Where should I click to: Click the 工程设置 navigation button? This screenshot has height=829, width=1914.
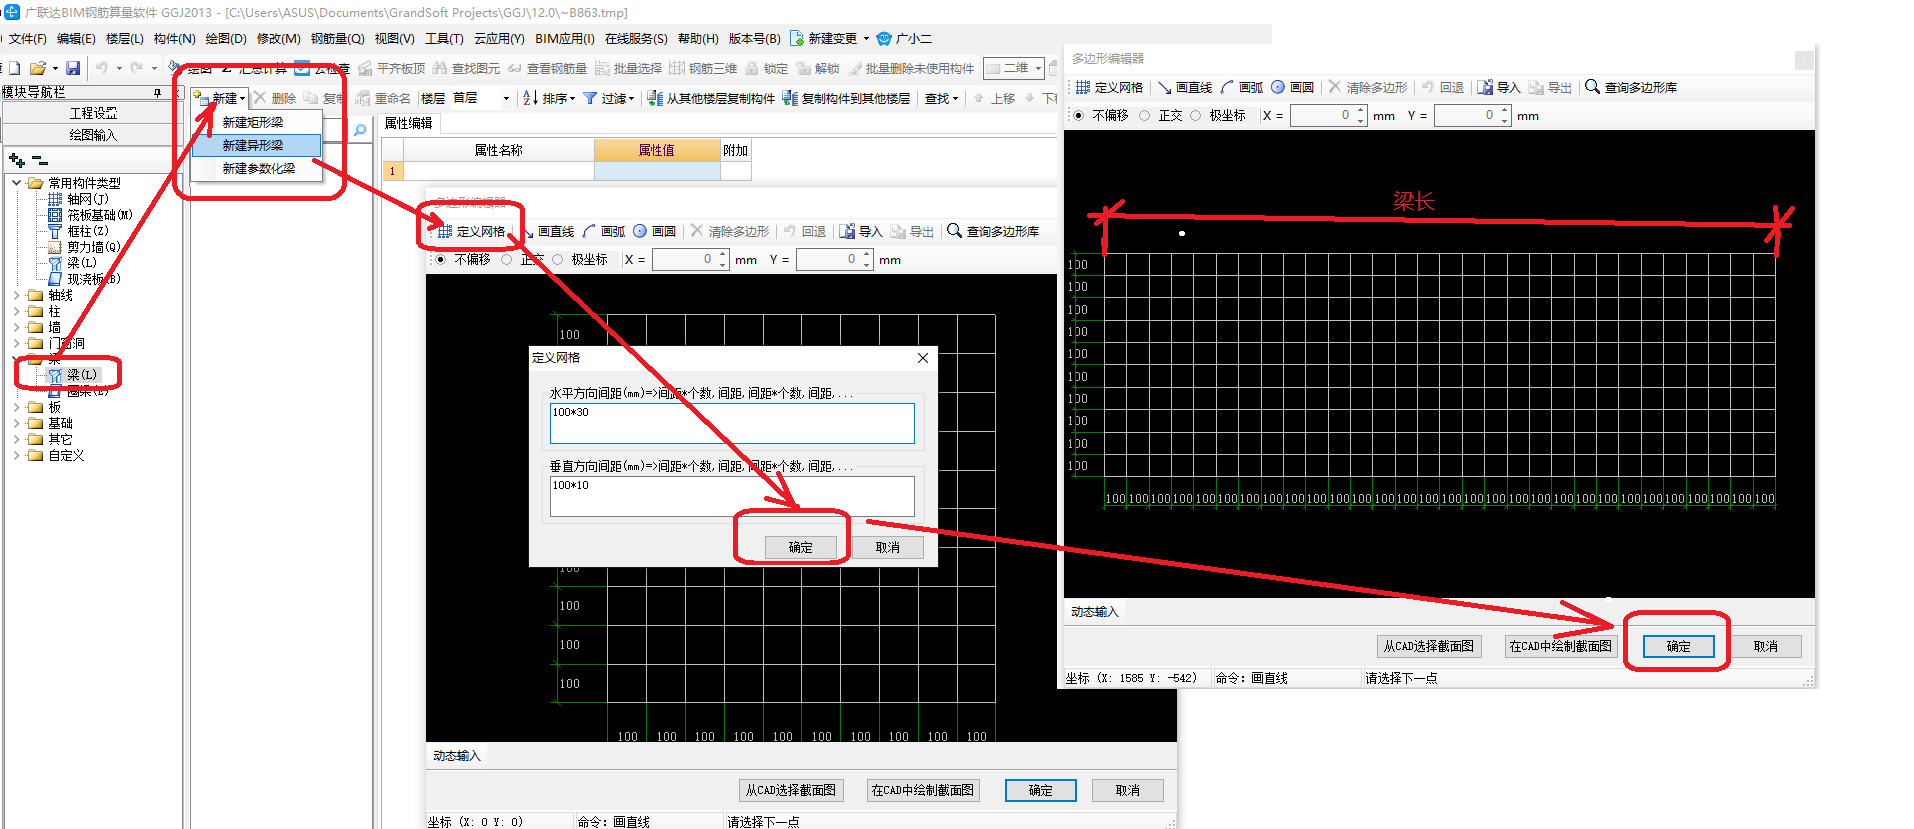[92, 113]
